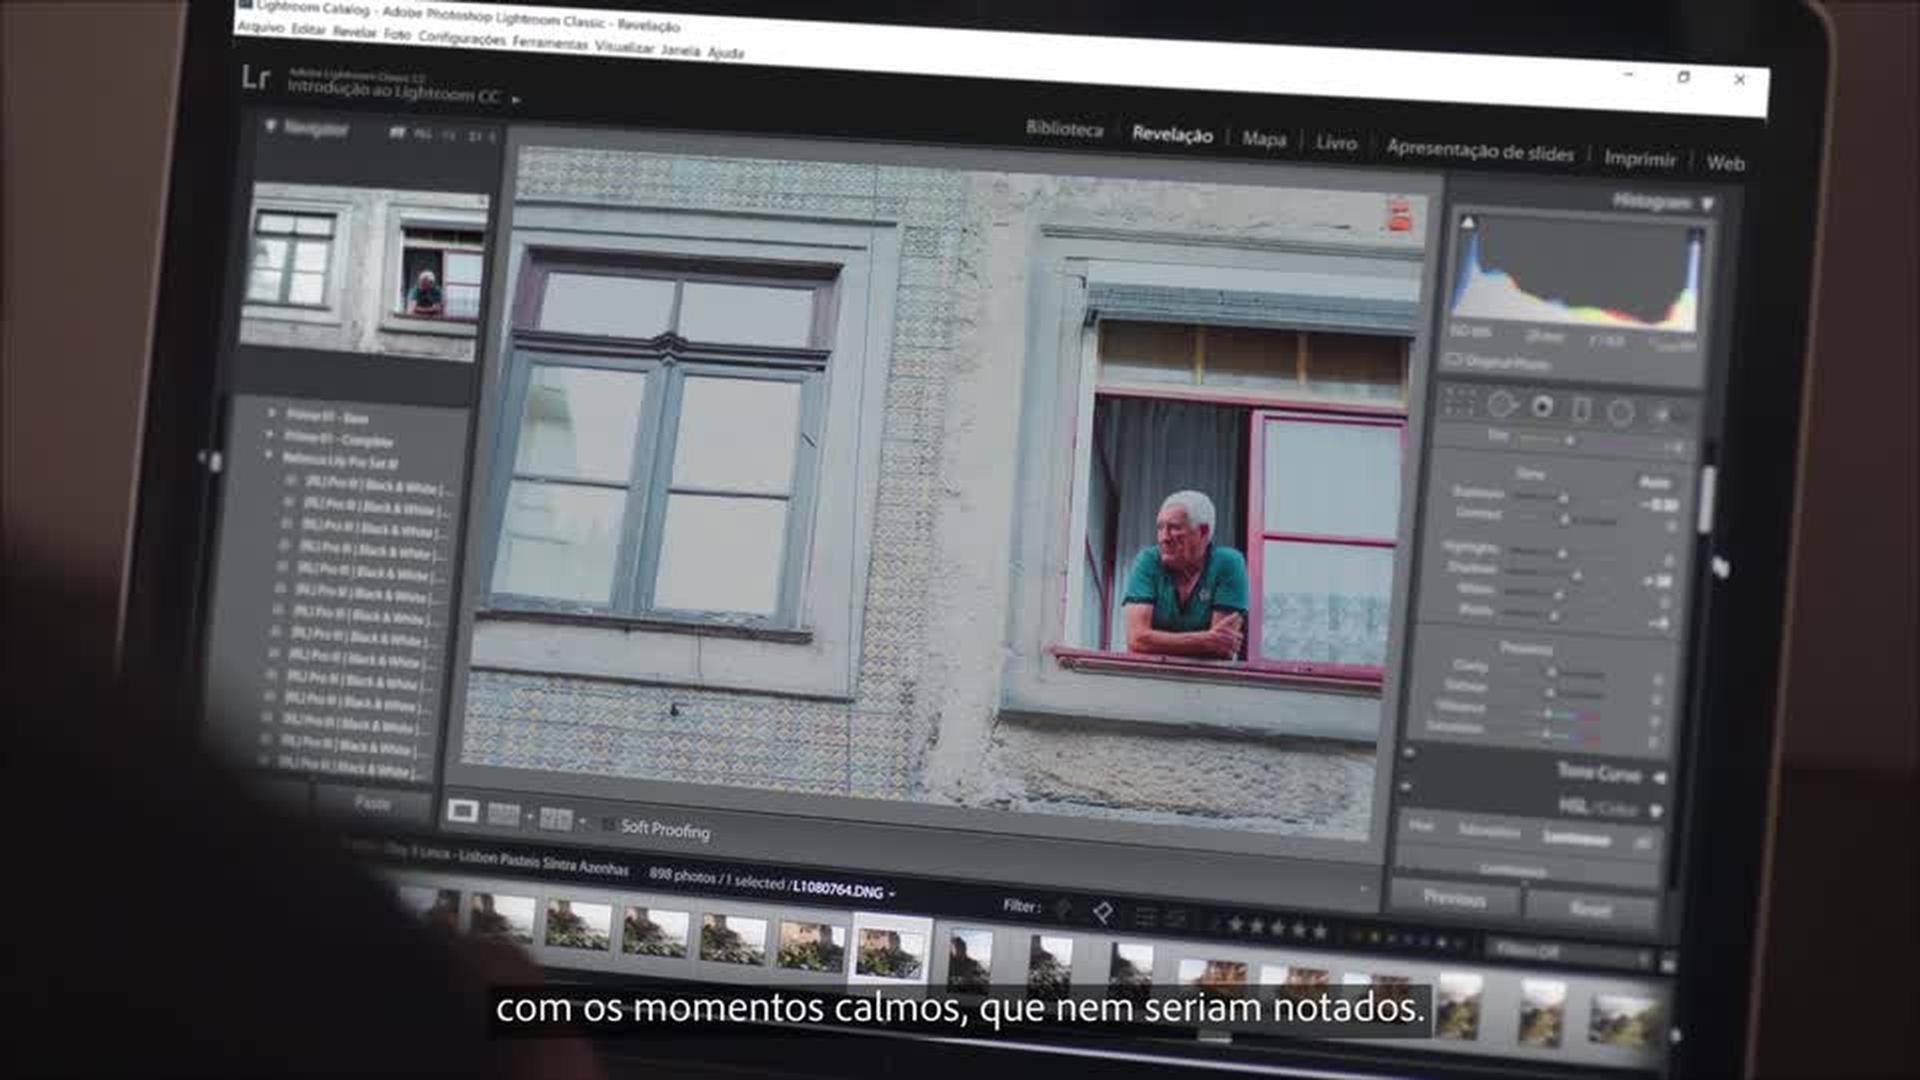The height and width of the screenshot is (1080, 1920).
Task: Select the Radial Filter tool icon
Action: [1621, 412]
